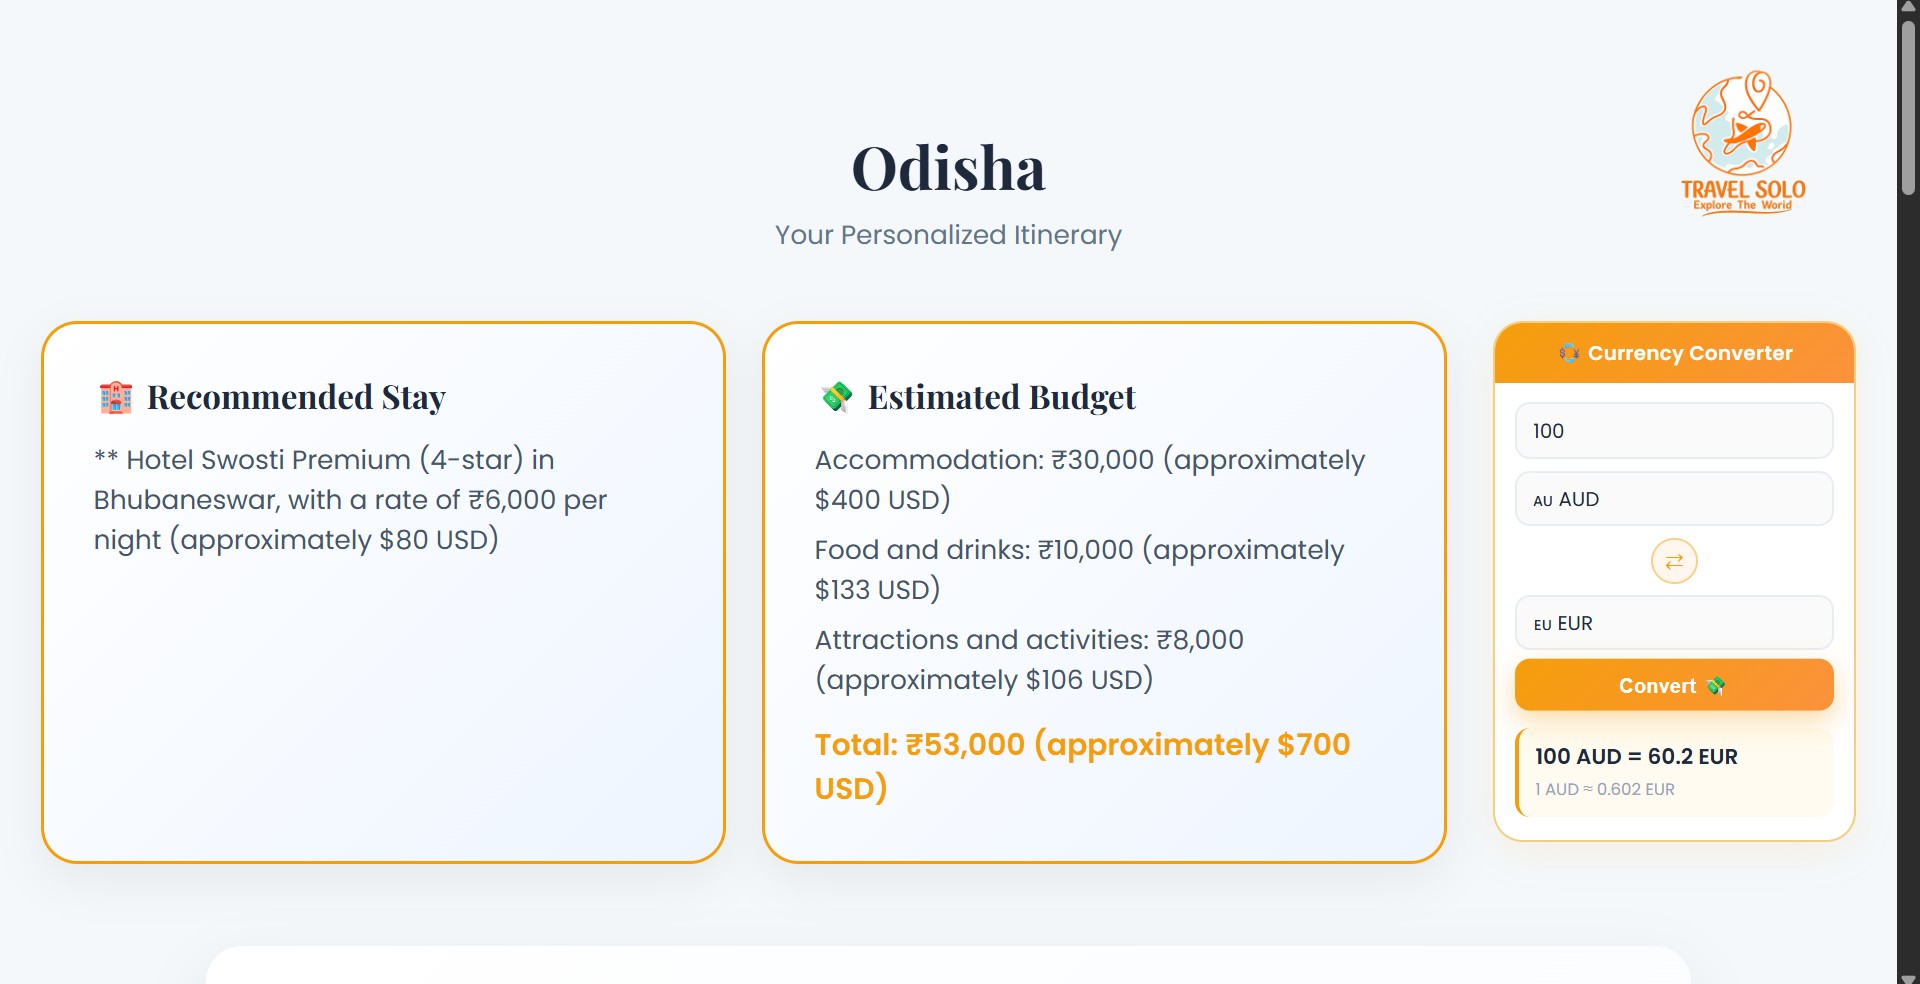Click the scrollbar down arrow

pos(1908,977)
